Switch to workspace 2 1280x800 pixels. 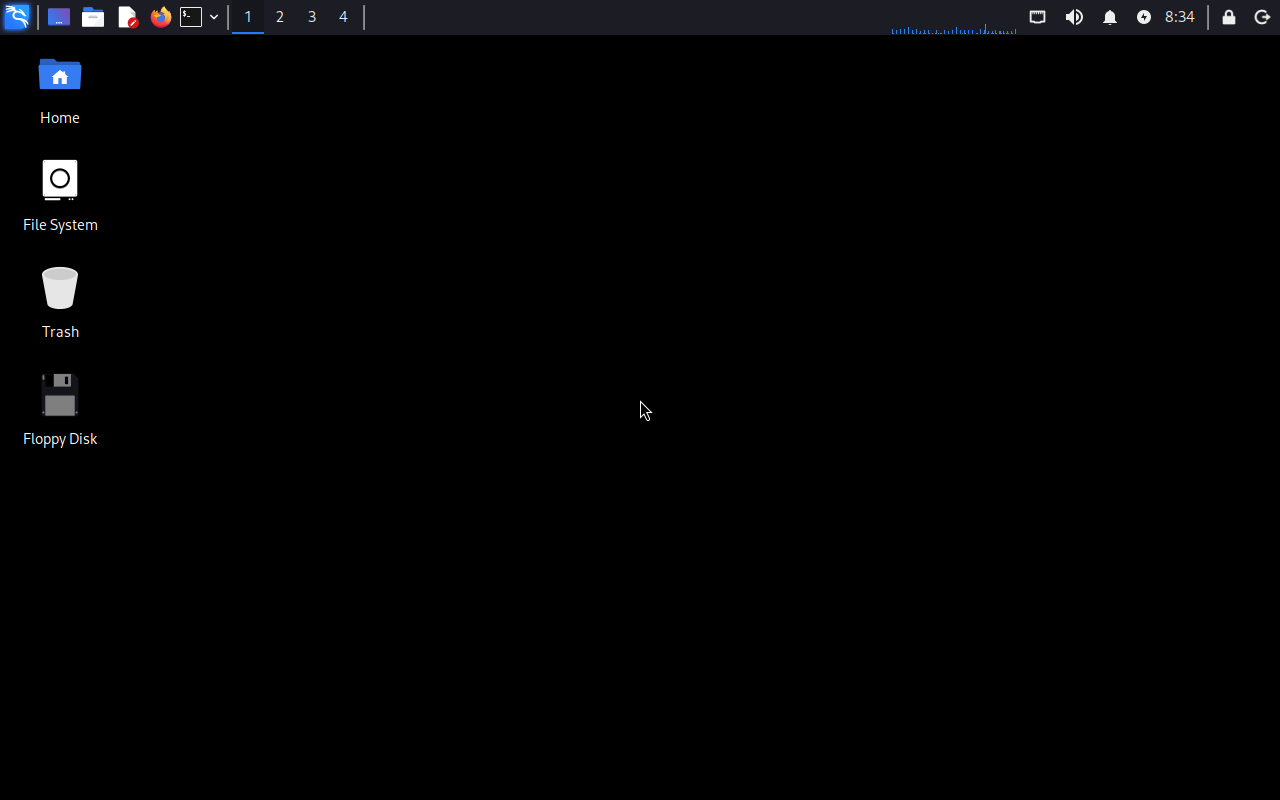[280, 17]
